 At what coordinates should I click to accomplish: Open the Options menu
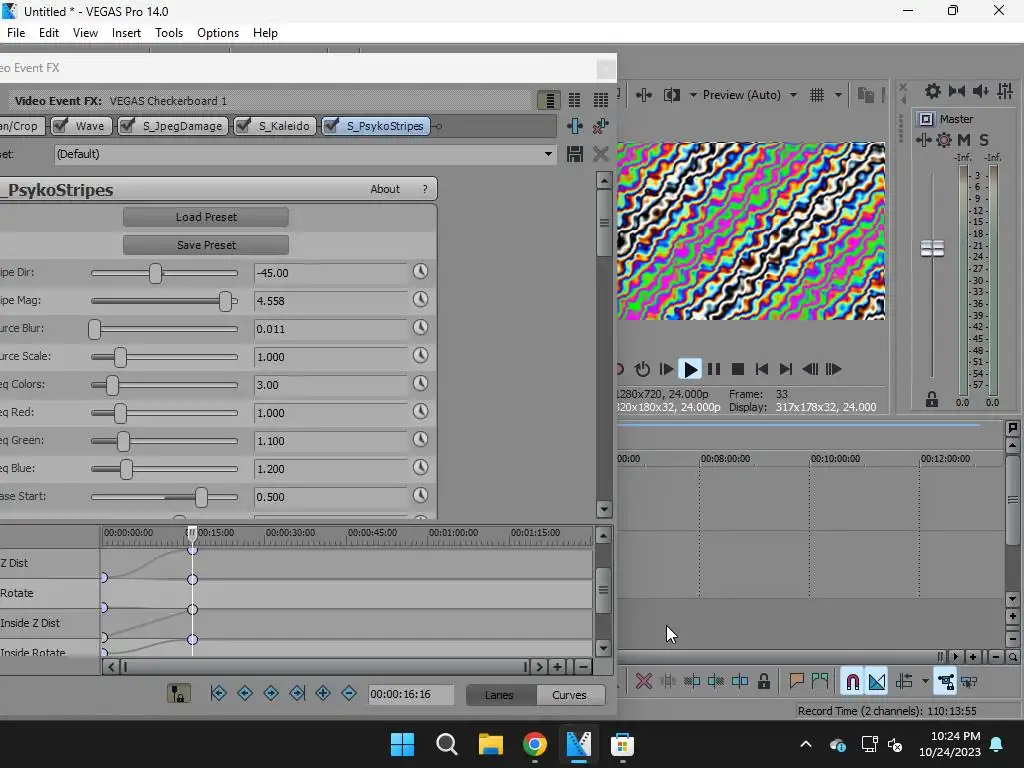pyautogui.click(x=217, y=33)
